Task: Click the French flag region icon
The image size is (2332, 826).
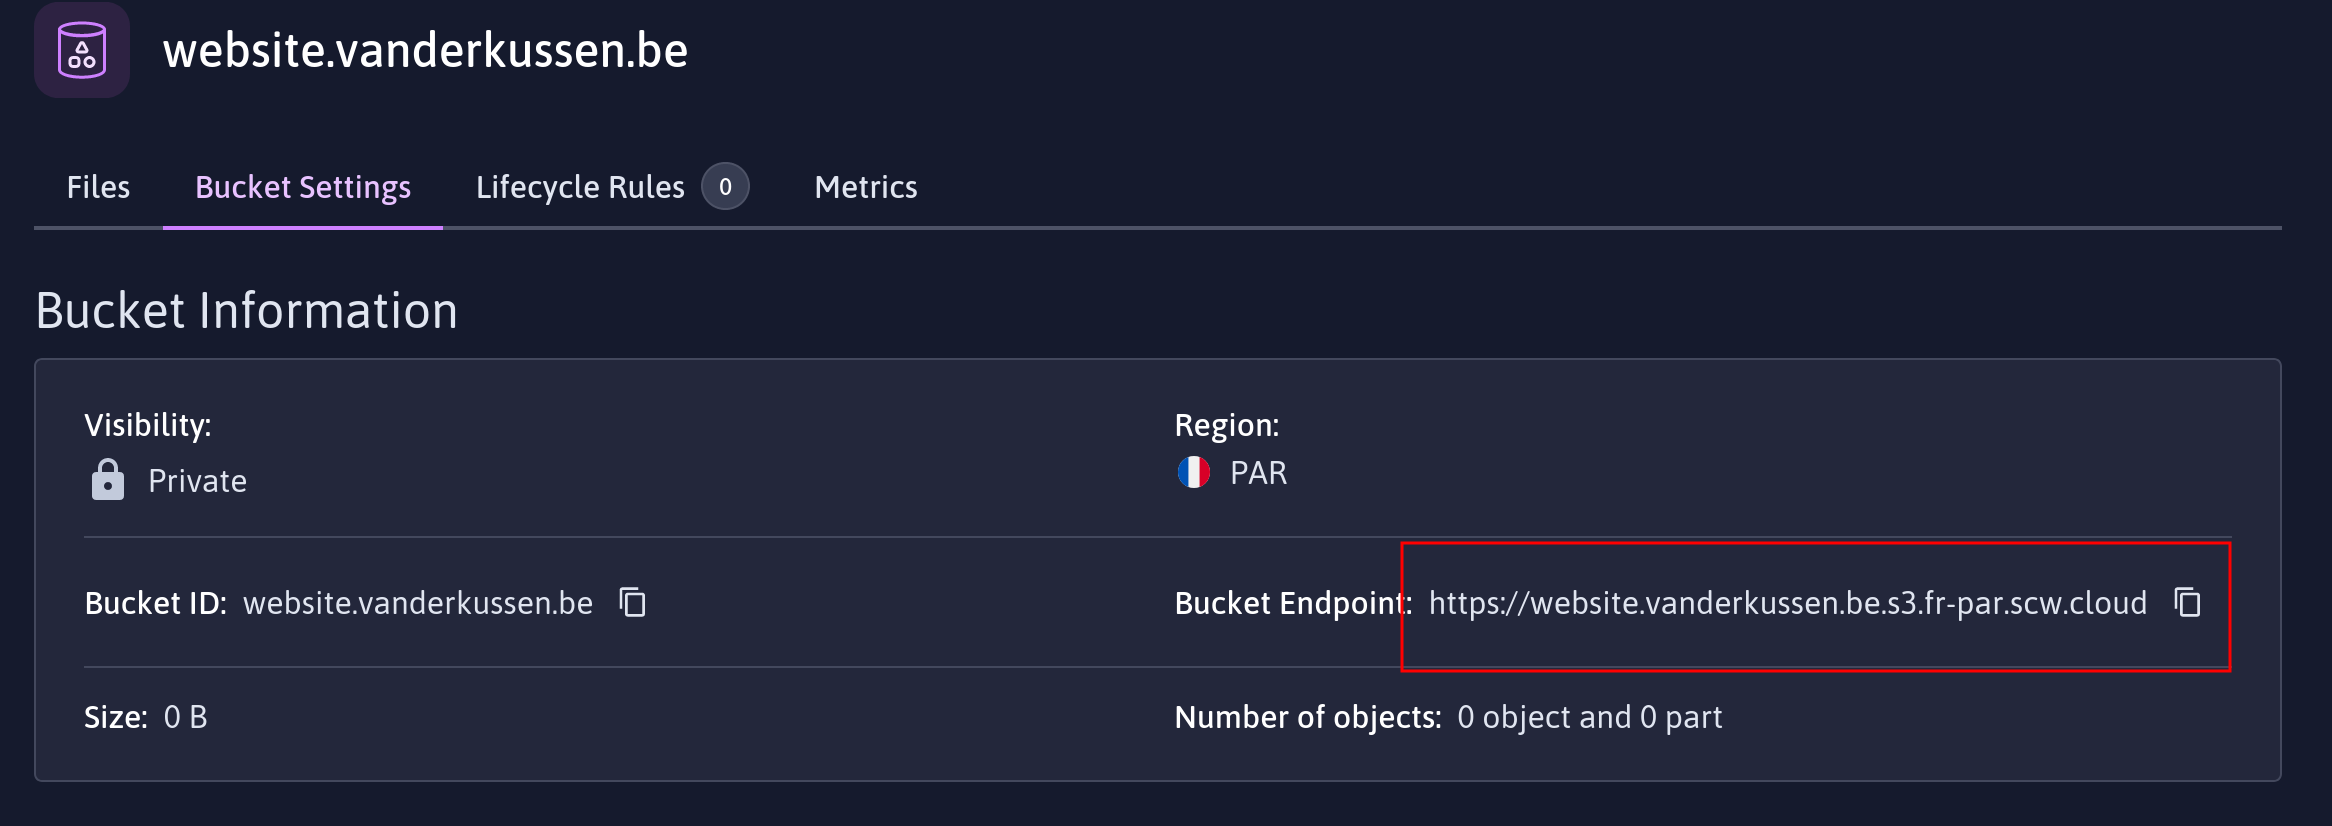Action: click(1193, 472)
